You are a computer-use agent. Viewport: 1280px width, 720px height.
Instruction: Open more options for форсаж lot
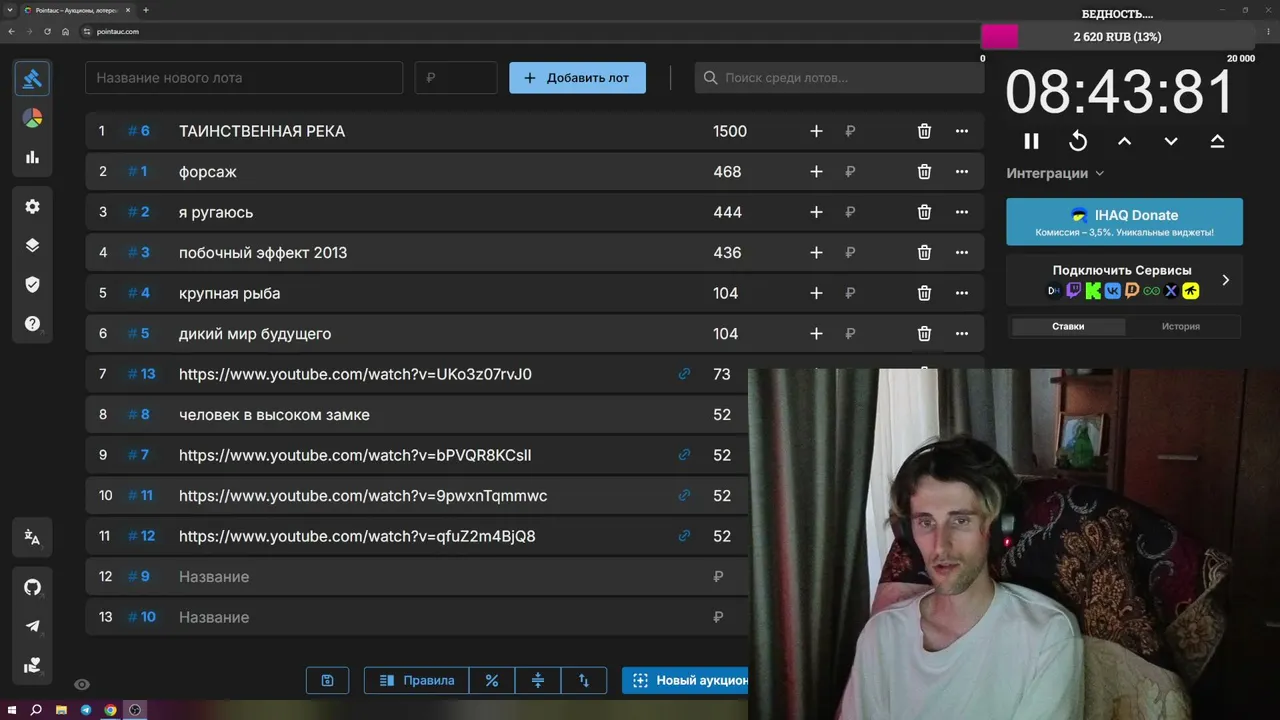tap(962, 172)
